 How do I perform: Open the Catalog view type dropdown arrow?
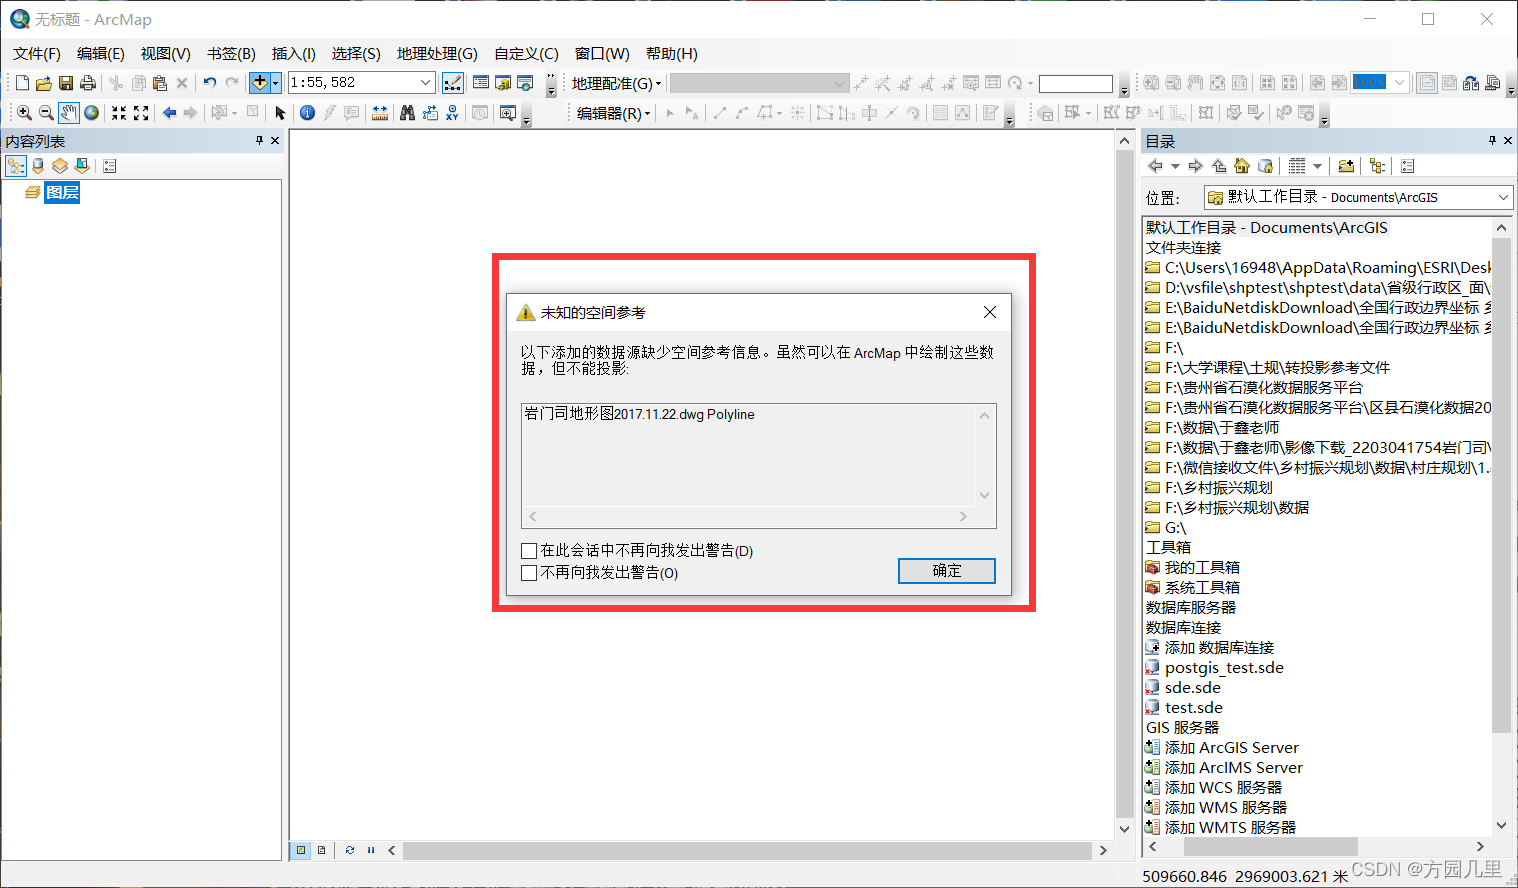click(1317, 166)
